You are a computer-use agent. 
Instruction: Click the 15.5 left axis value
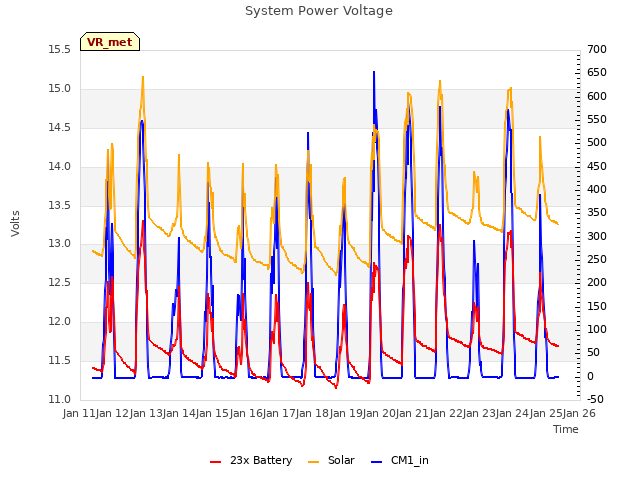[59, 50]
